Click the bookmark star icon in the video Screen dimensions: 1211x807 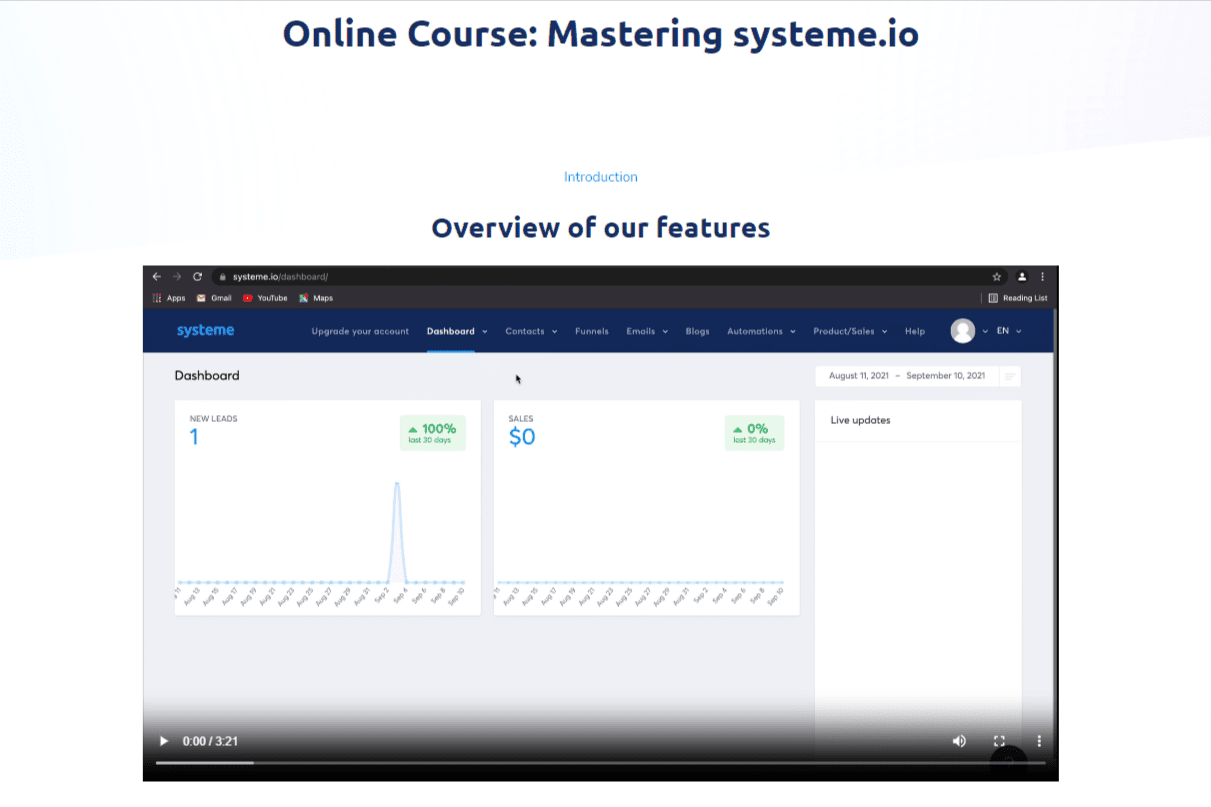point(997,276)
